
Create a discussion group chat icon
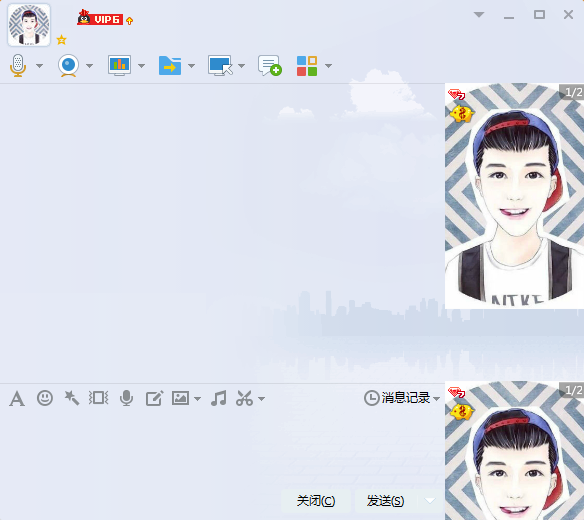point(270,66)
